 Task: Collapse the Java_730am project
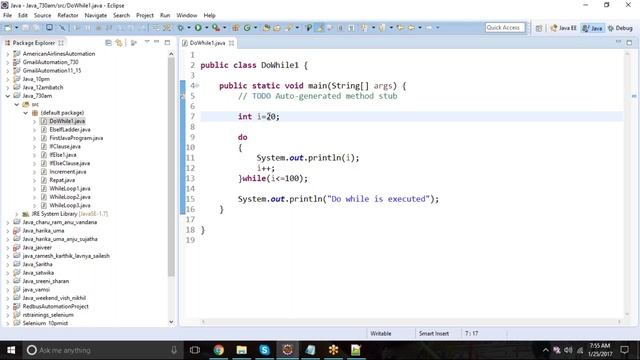tap(7, 96)
